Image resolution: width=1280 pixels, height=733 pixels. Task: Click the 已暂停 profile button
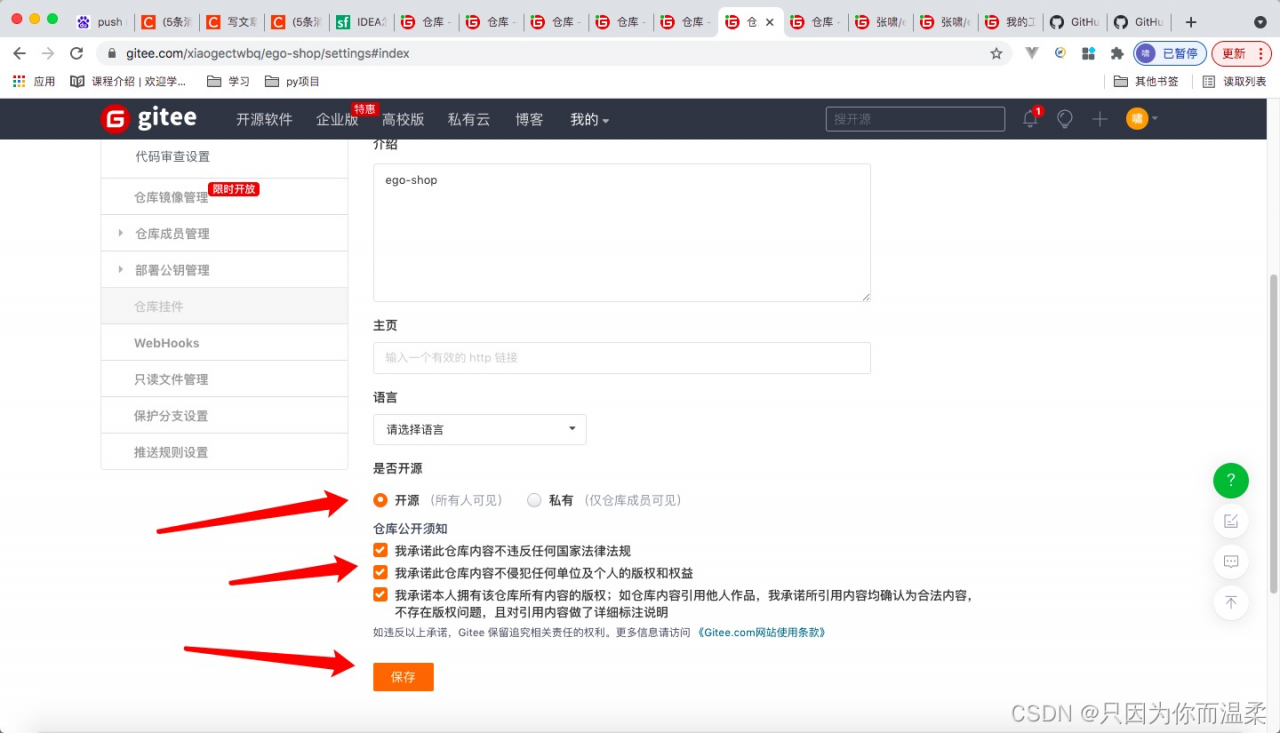pos(1169,53)
